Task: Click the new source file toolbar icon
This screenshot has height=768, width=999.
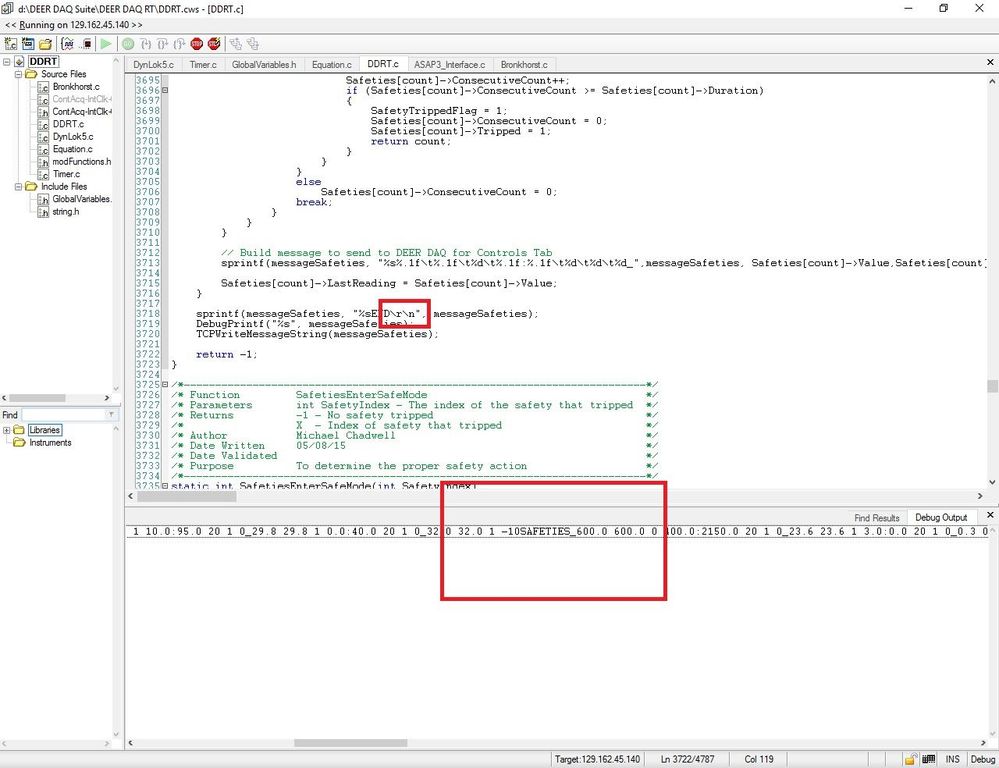Action: [x=11, y=44]
